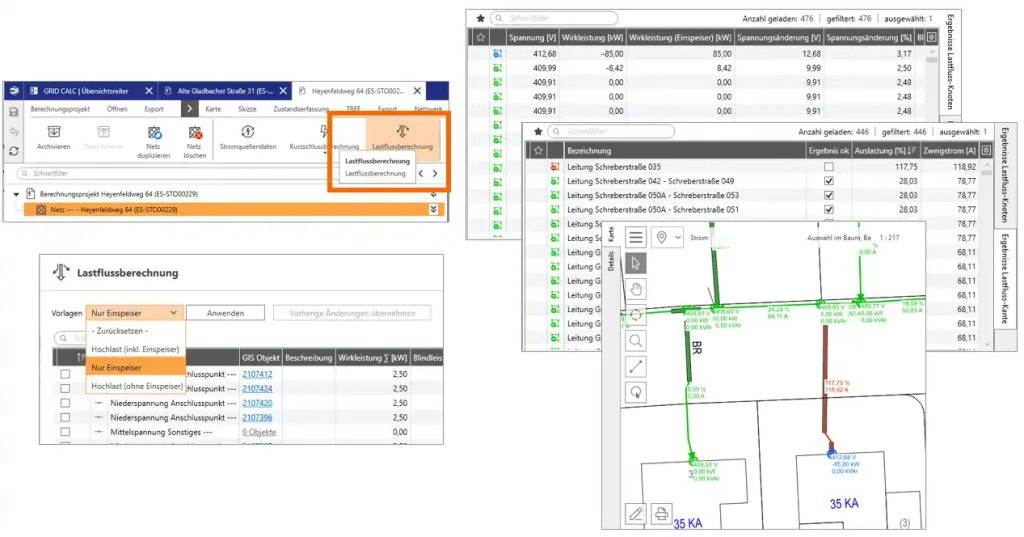
Task: Click the next arrow beside Lastflussberechnung tooltip
Action: click(x=435, y=173)
